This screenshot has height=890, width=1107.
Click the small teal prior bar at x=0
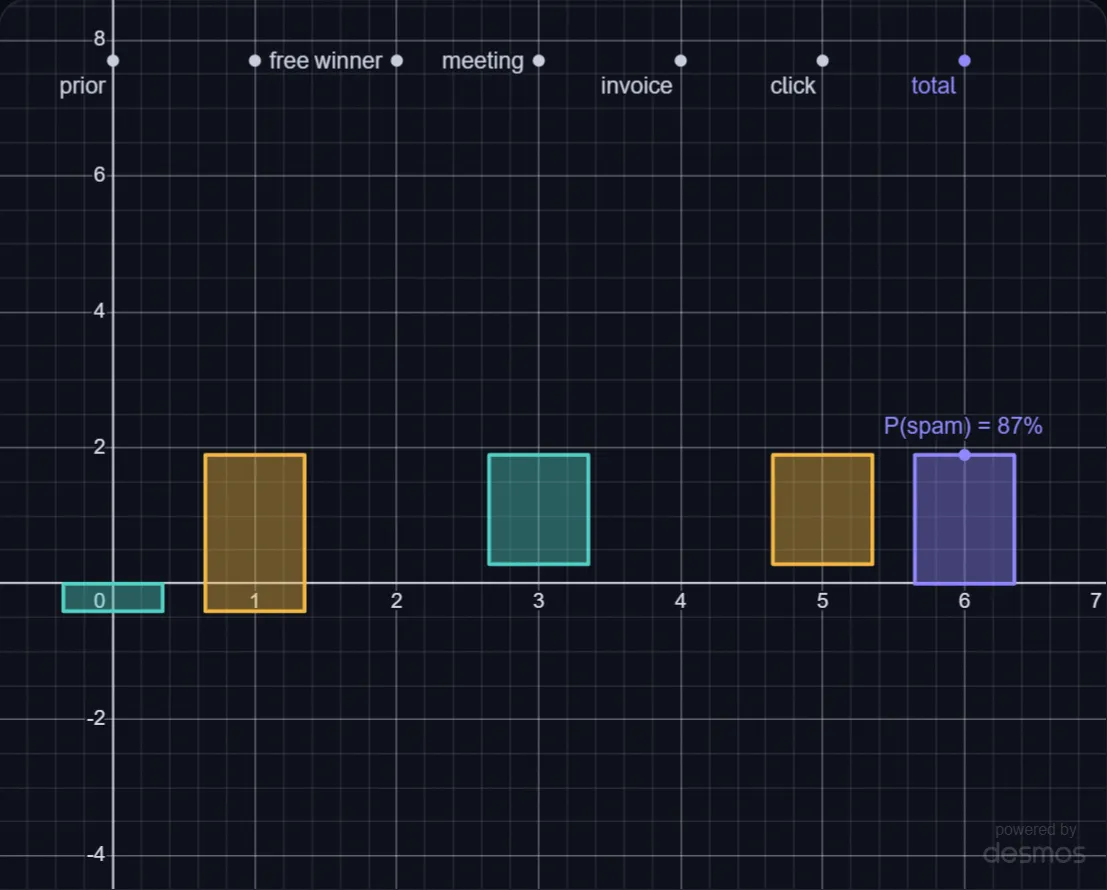113,597
